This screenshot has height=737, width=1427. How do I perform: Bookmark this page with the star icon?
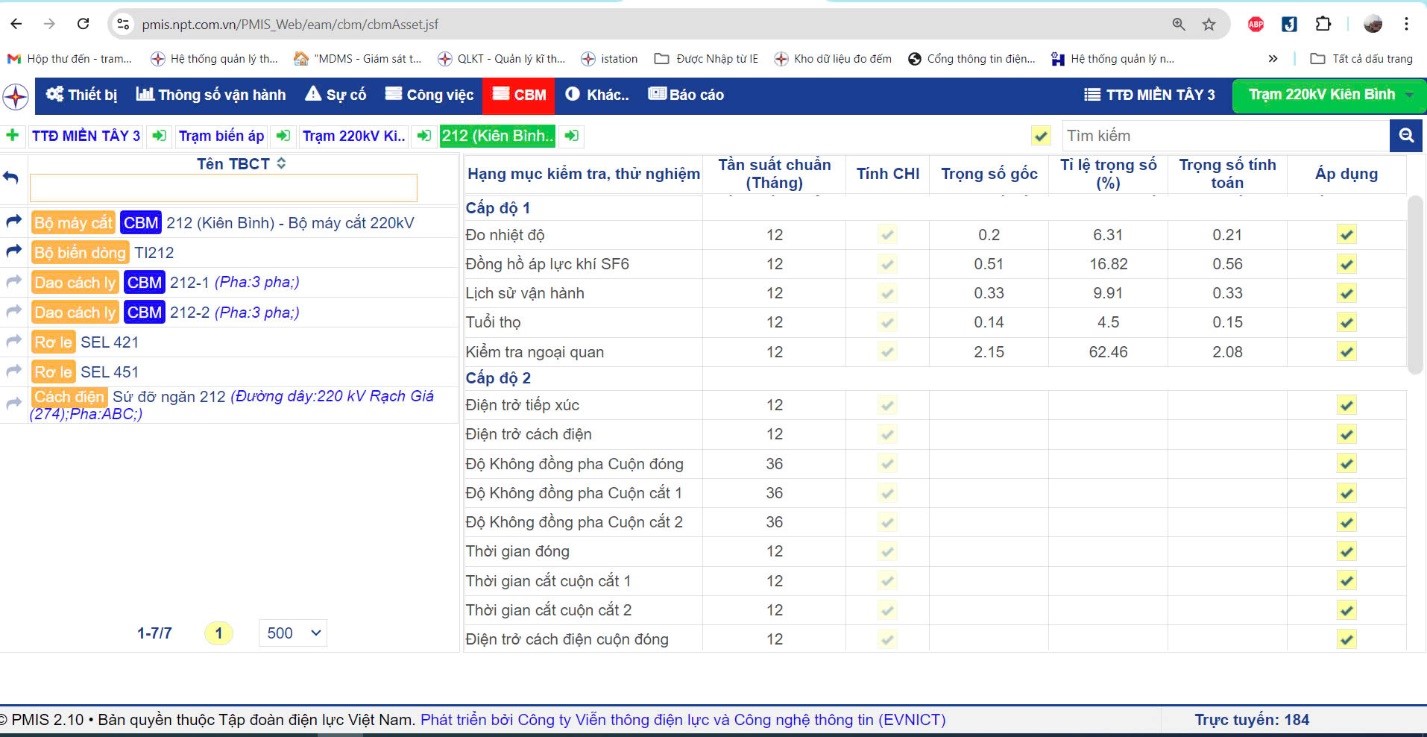coord(1209,24)
